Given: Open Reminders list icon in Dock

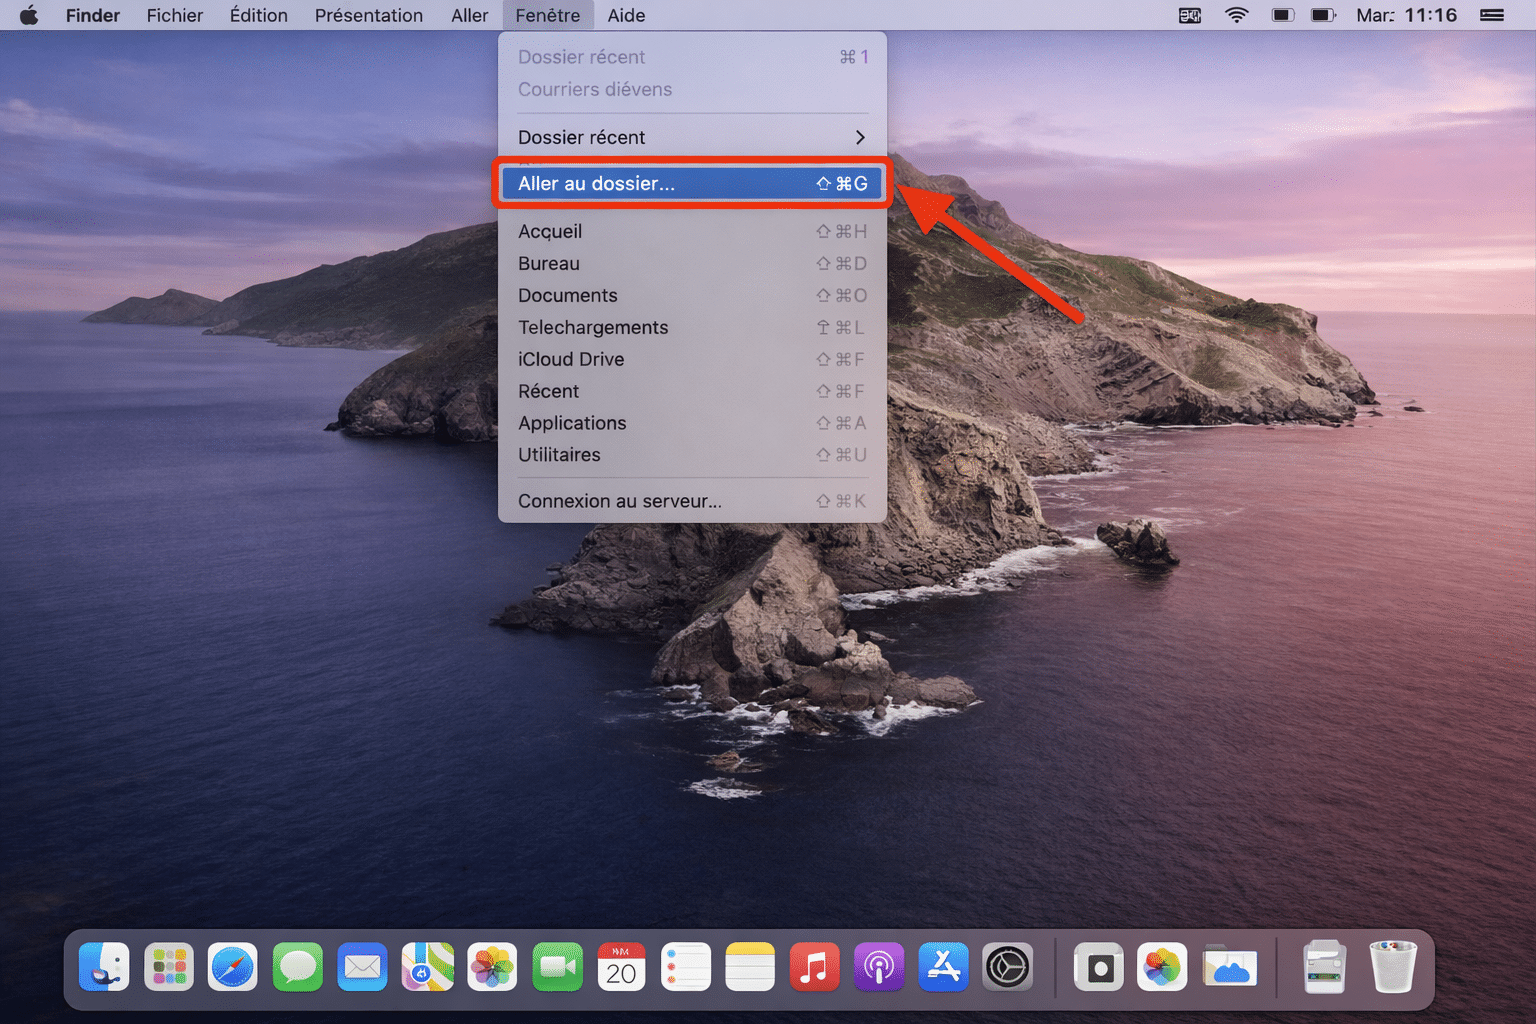Looking at the screenshot, I should 686,967.
